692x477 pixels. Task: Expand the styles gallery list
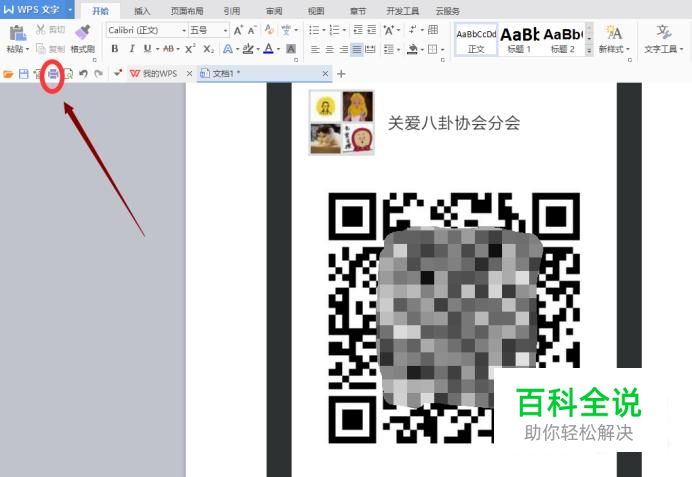[x=589, y=51]
